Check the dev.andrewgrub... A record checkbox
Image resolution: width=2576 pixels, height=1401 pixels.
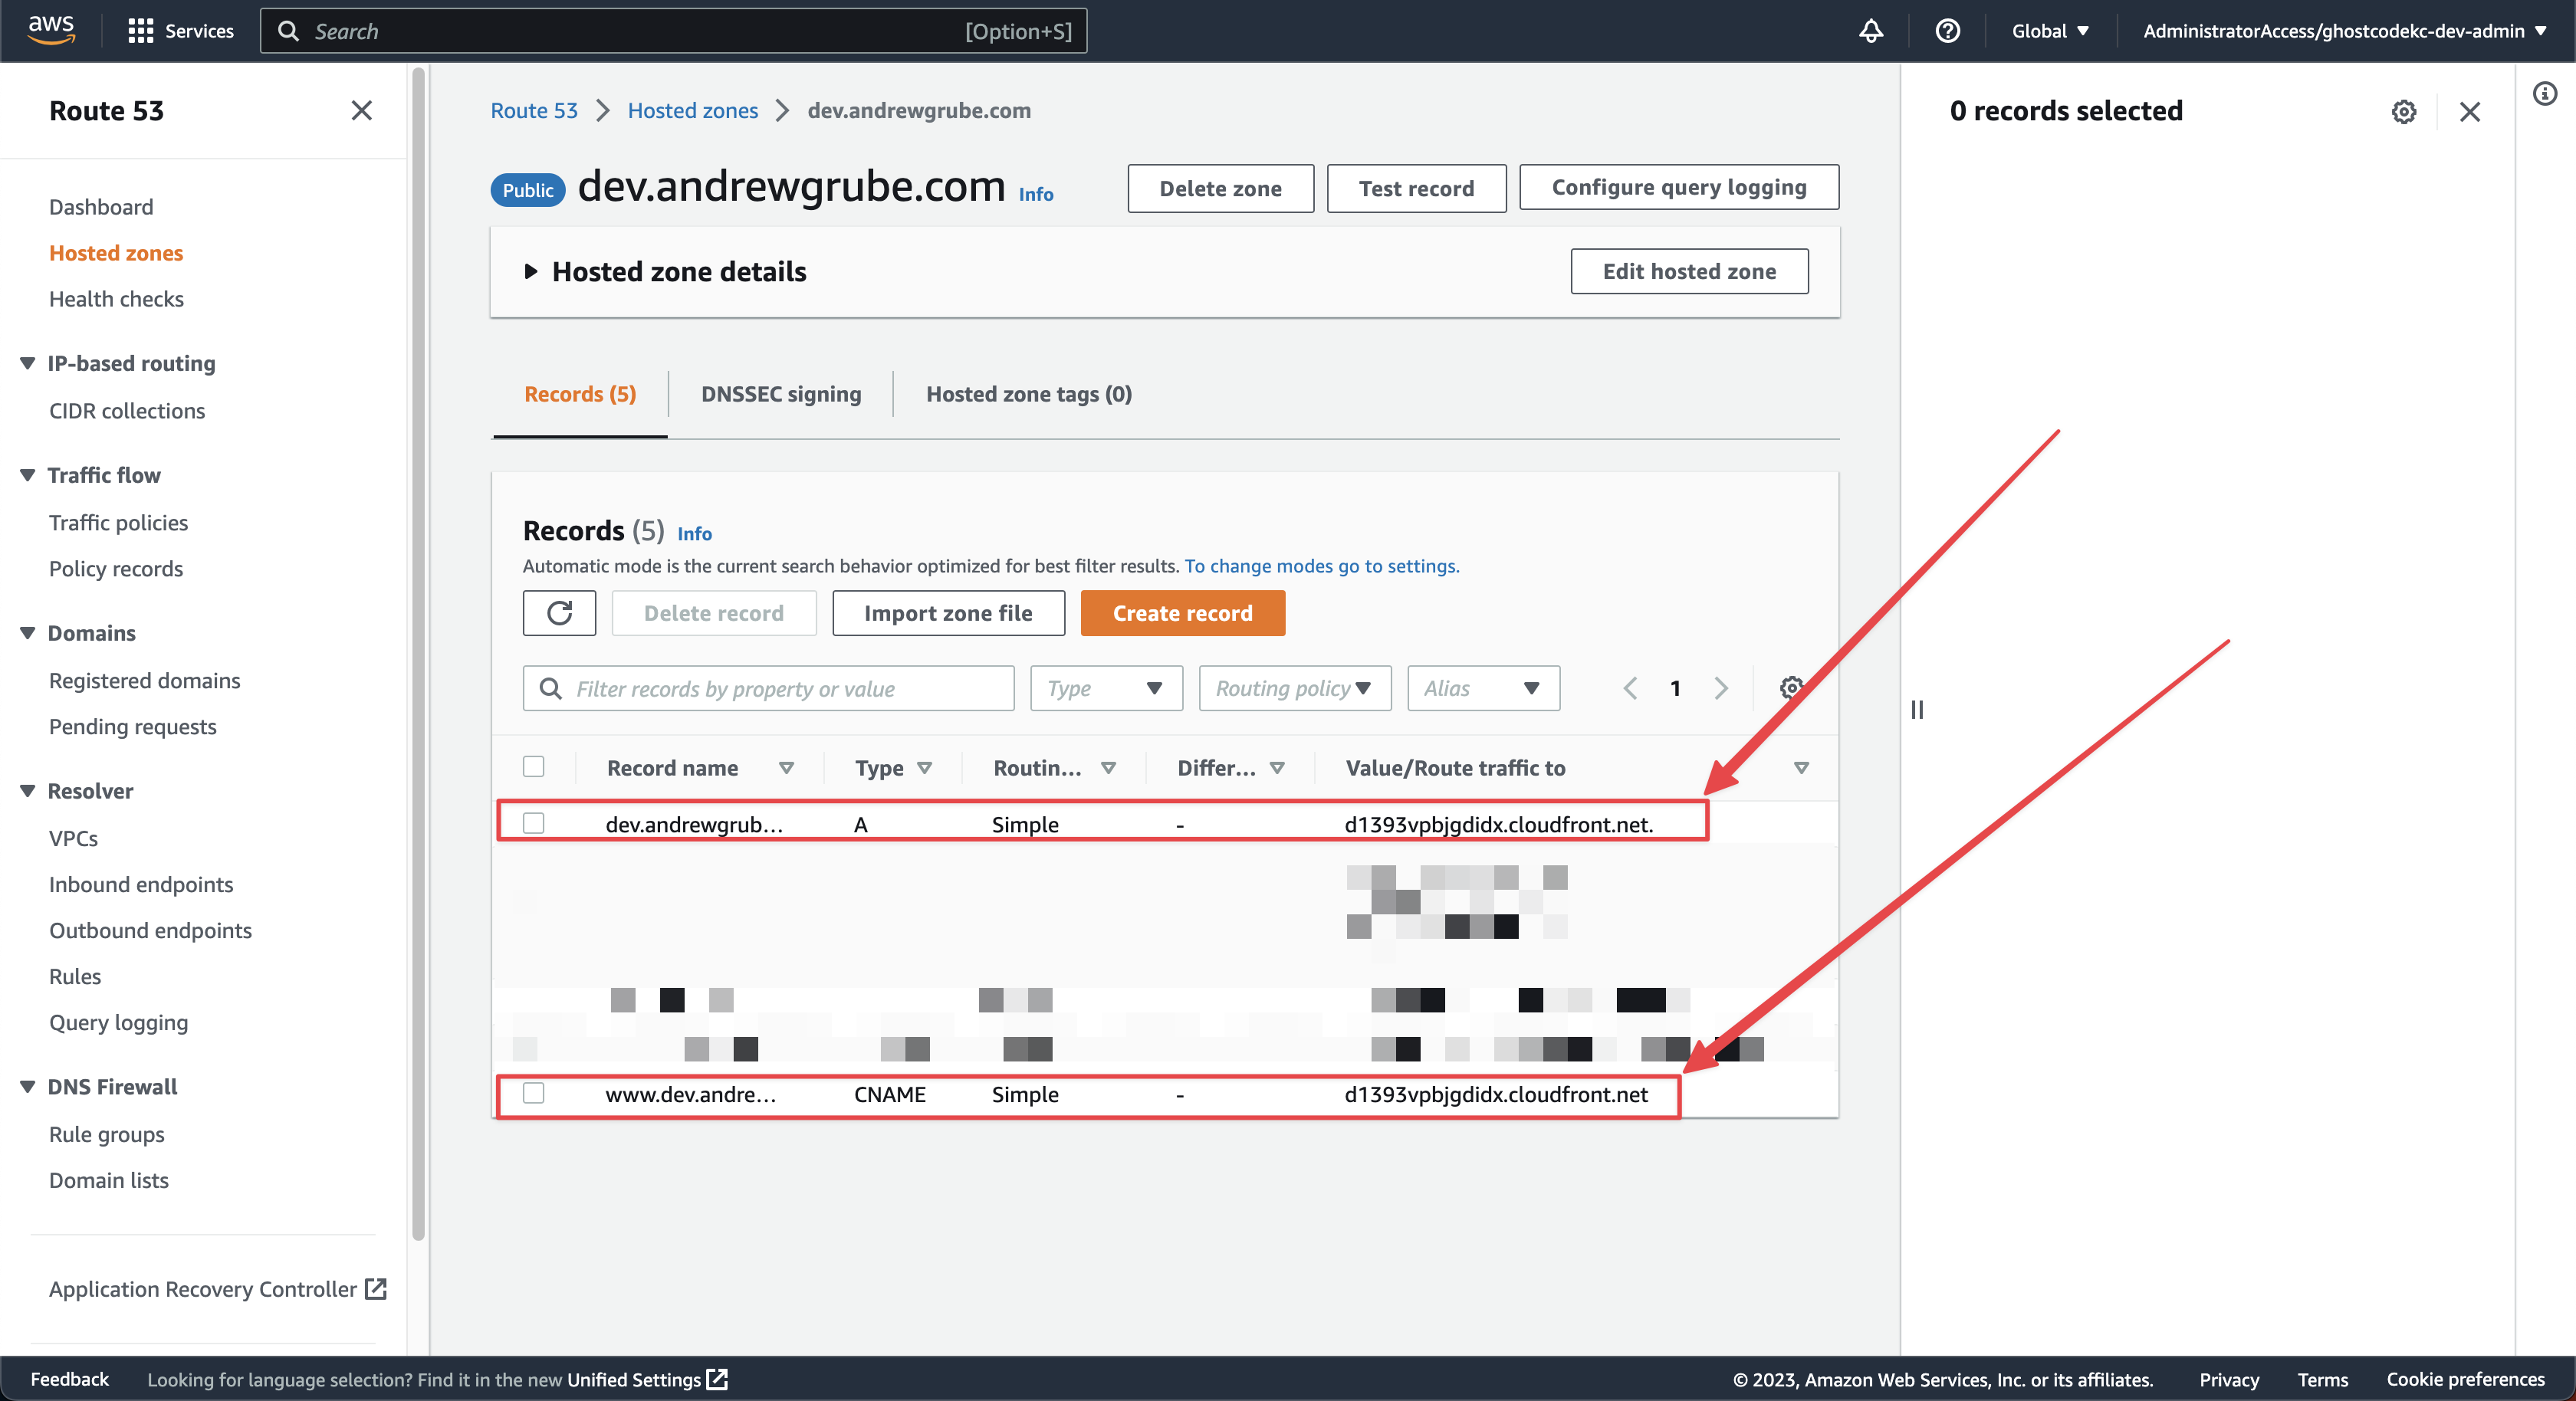tap(534, 823)
